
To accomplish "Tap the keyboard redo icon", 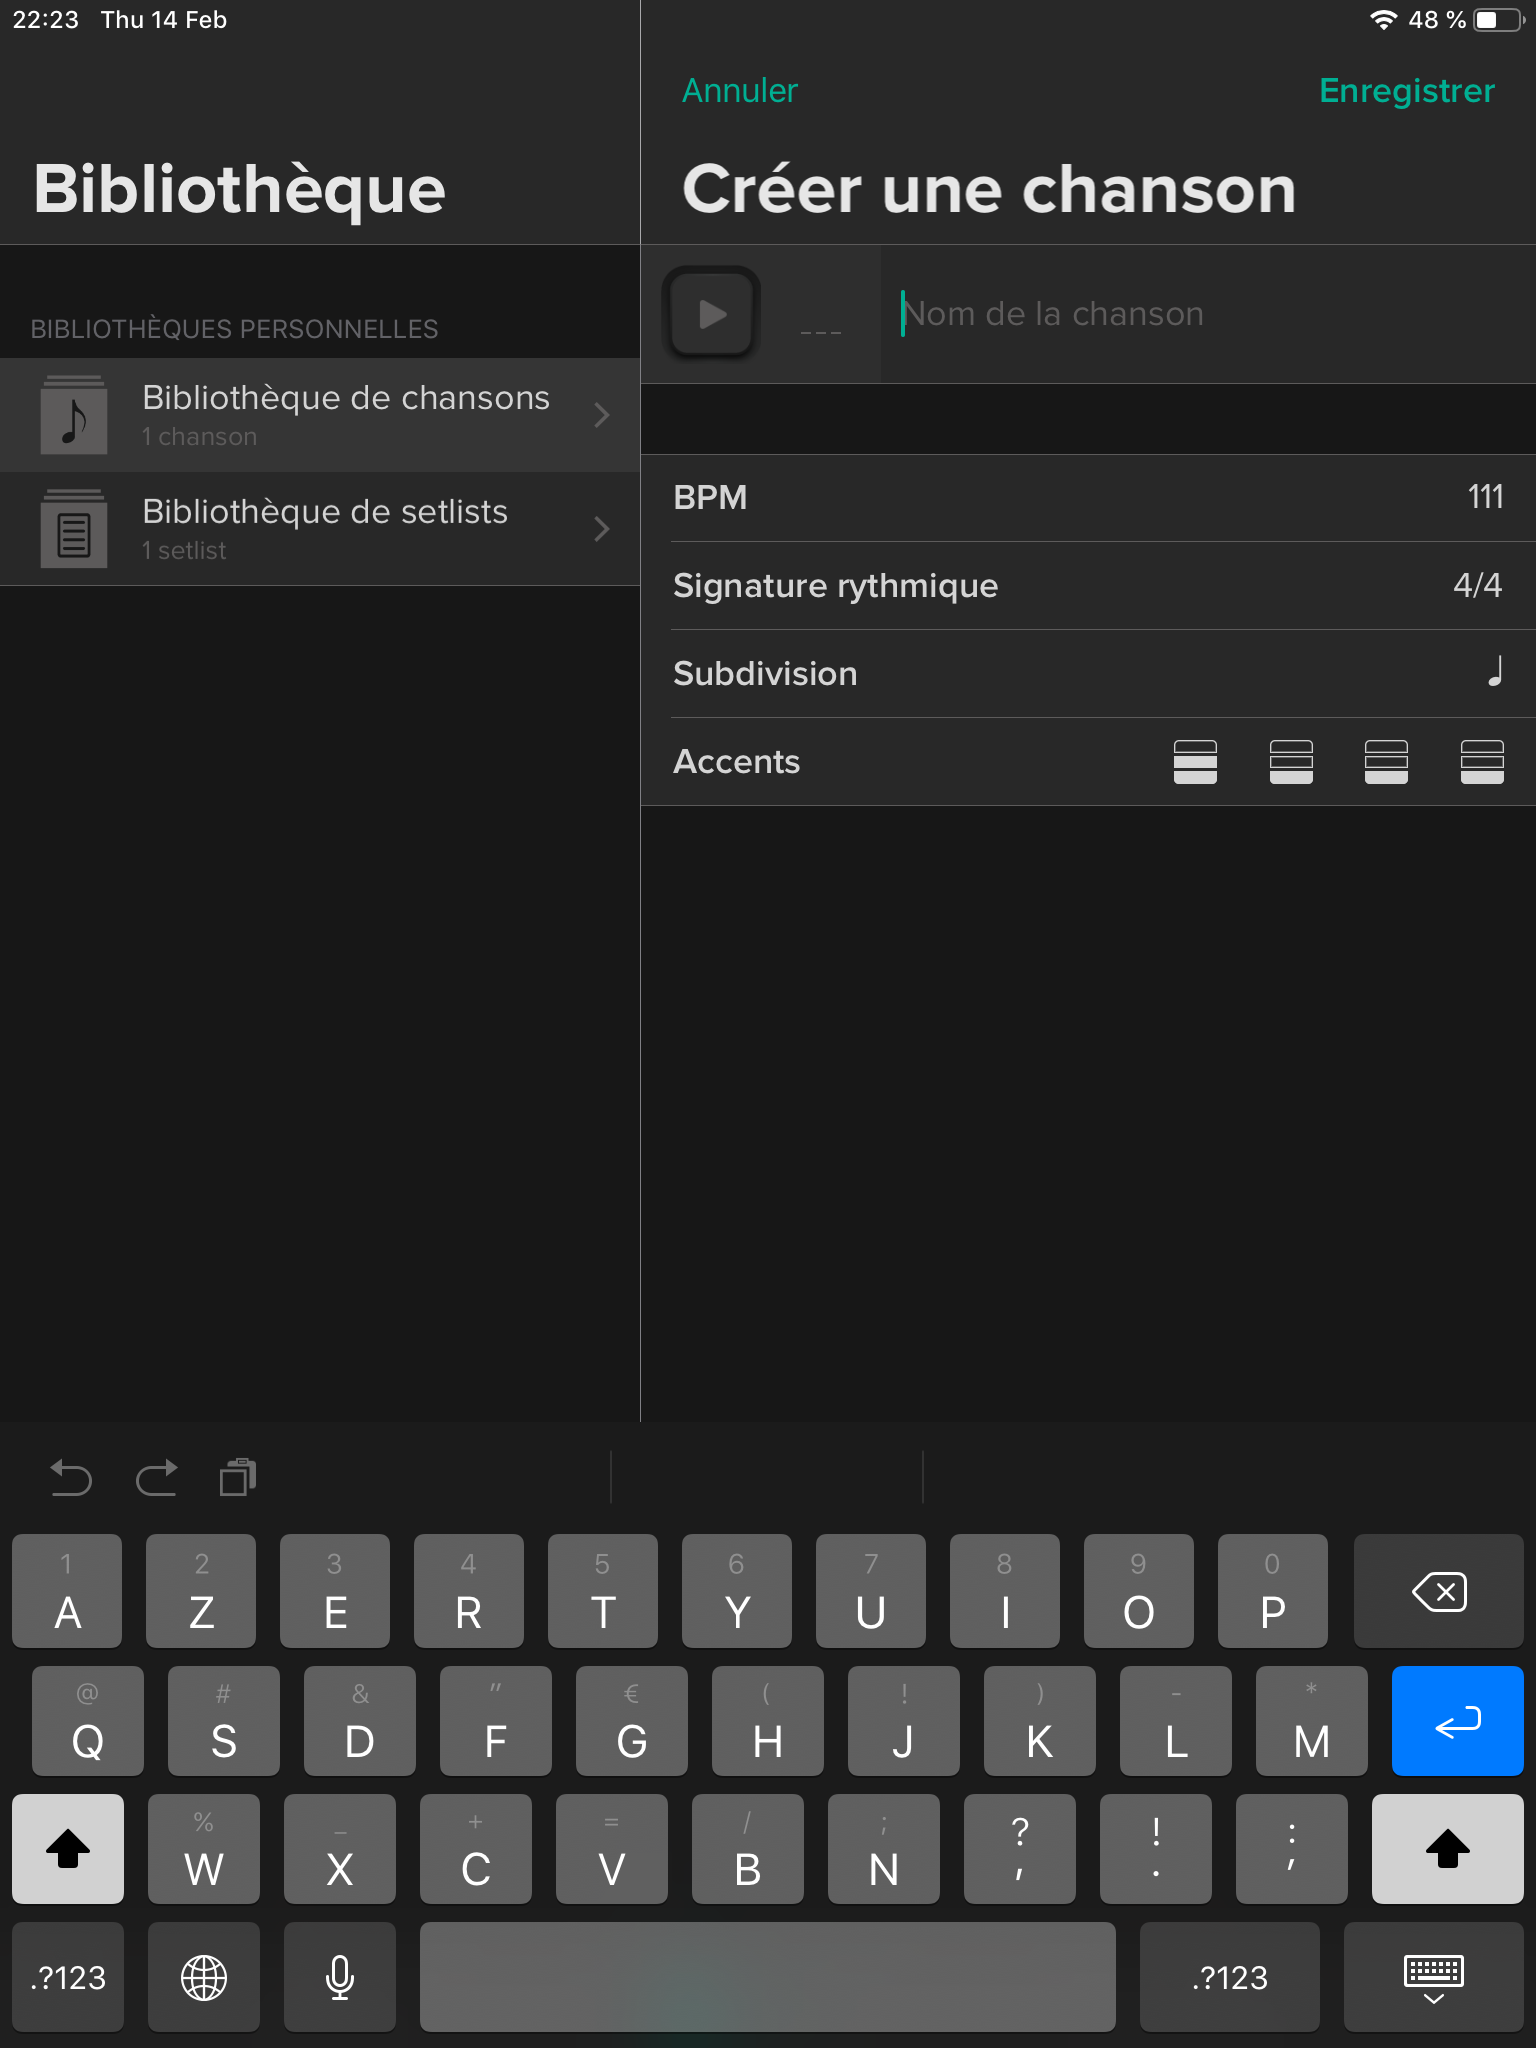I will click(156, 1477).
